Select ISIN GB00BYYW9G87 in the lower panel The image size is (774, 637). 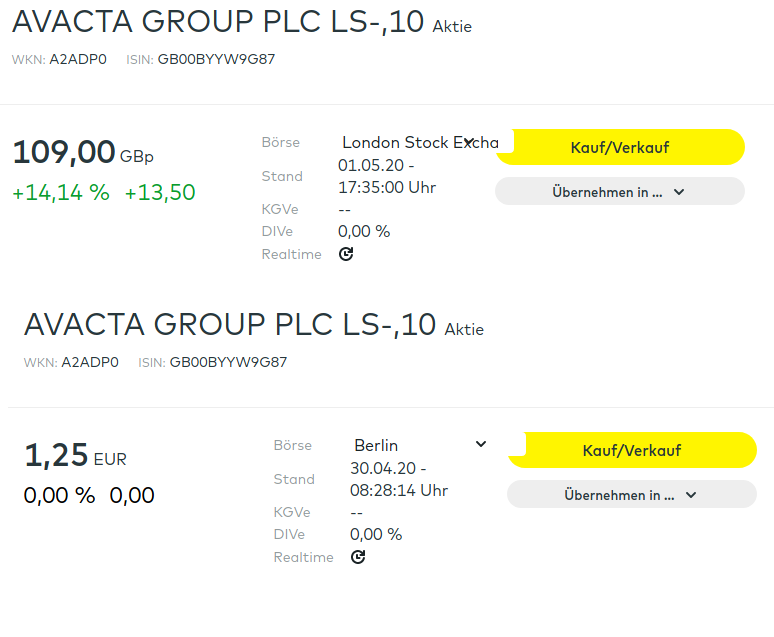point(228,362)
